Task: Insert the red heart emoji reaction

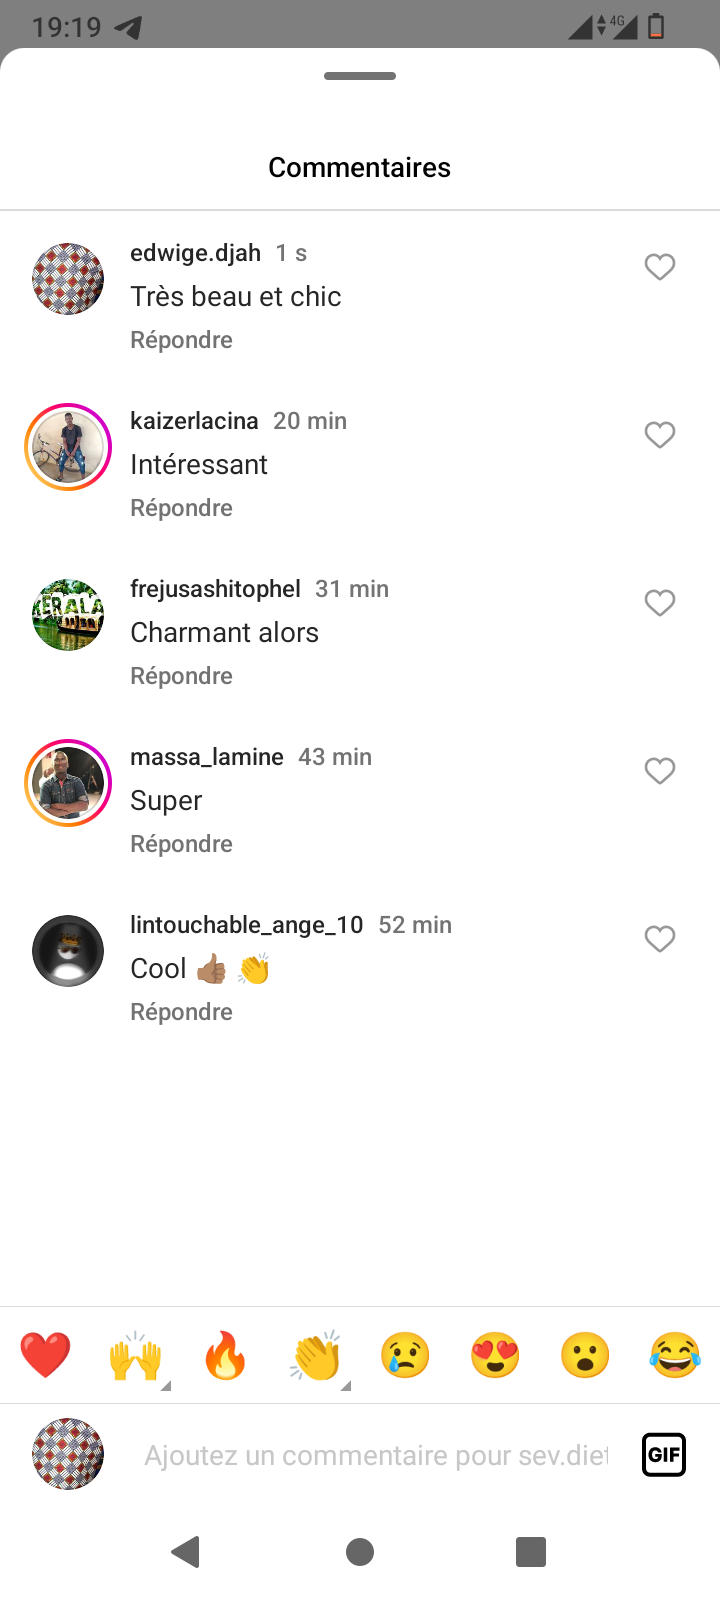Action: click(46, 1356)
